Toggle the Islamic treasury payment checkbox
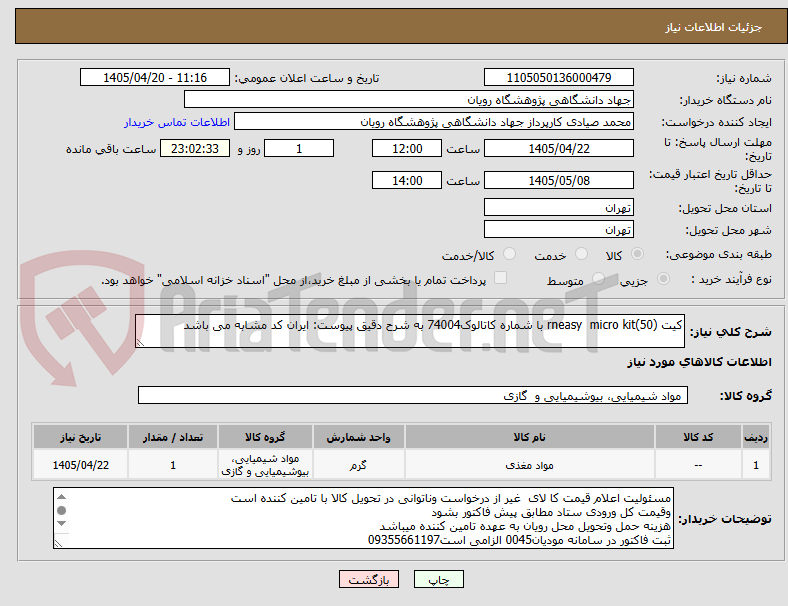The height and width of the screenshot is (606, 788). [501, 278]
